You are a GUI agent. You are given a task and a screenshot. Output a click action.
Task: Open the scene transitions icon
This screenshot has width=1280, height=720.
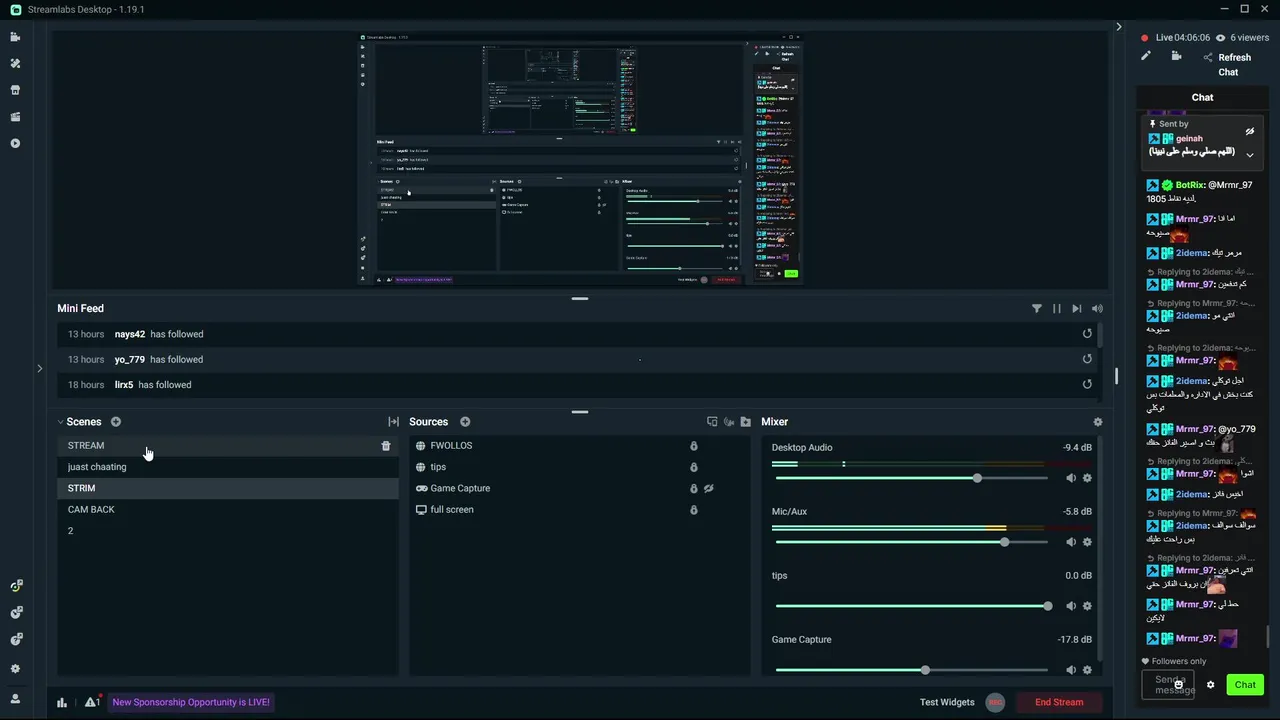393,422
